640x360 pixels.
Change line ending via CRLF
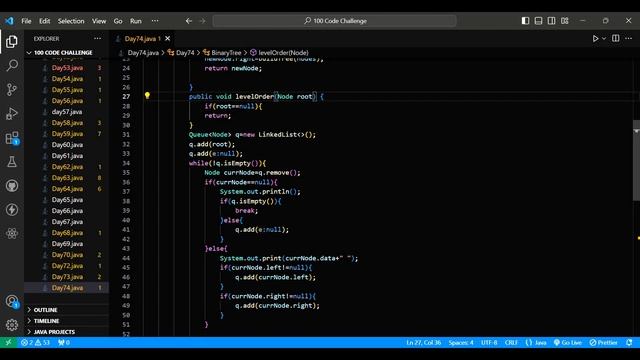click(x=511, y=342)
